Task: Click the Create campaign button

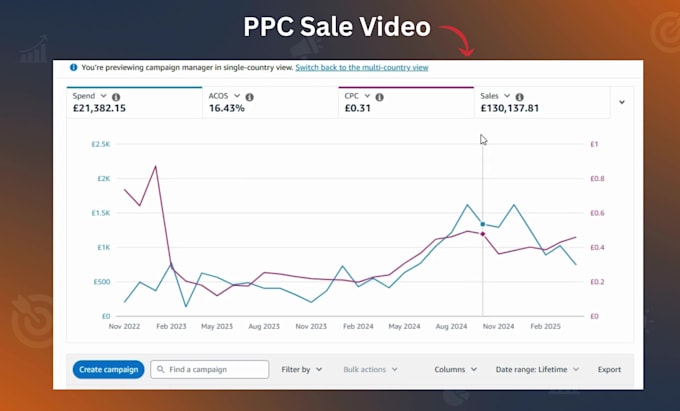Action: click(x=108, y=369)
